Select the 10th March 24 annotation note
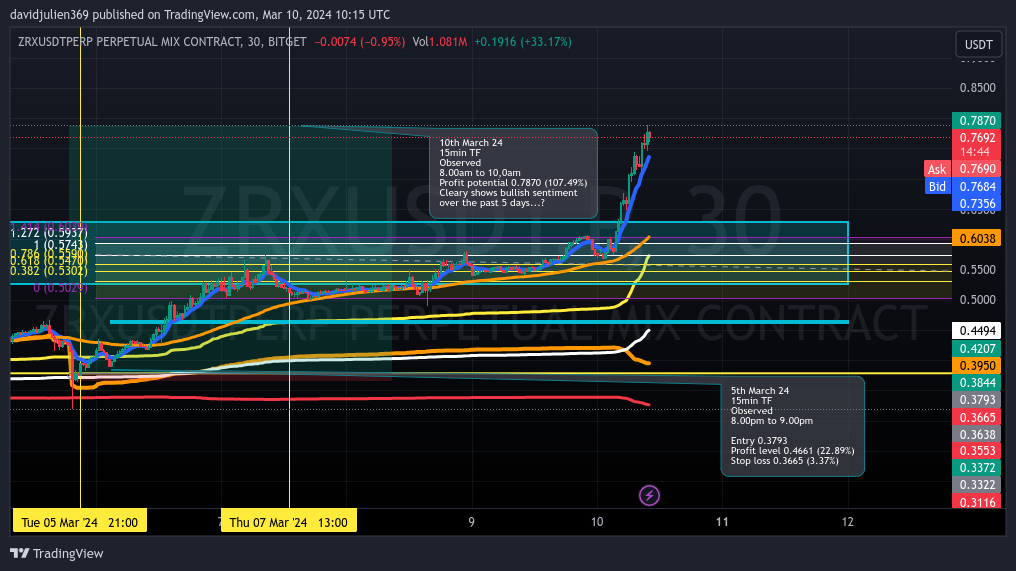The height and width of the screenshot is (571, 1016). pyautogui.click(x=513, y=173)
